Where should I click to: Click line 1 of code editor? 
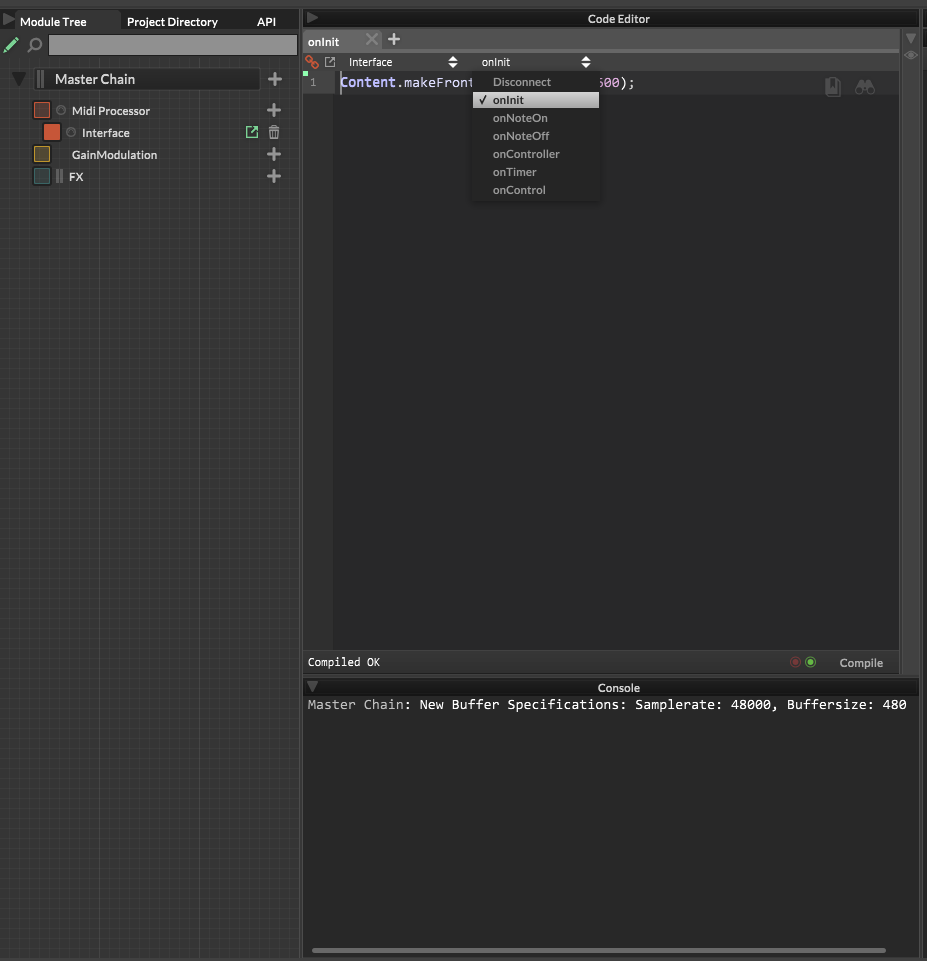point(616,83)
